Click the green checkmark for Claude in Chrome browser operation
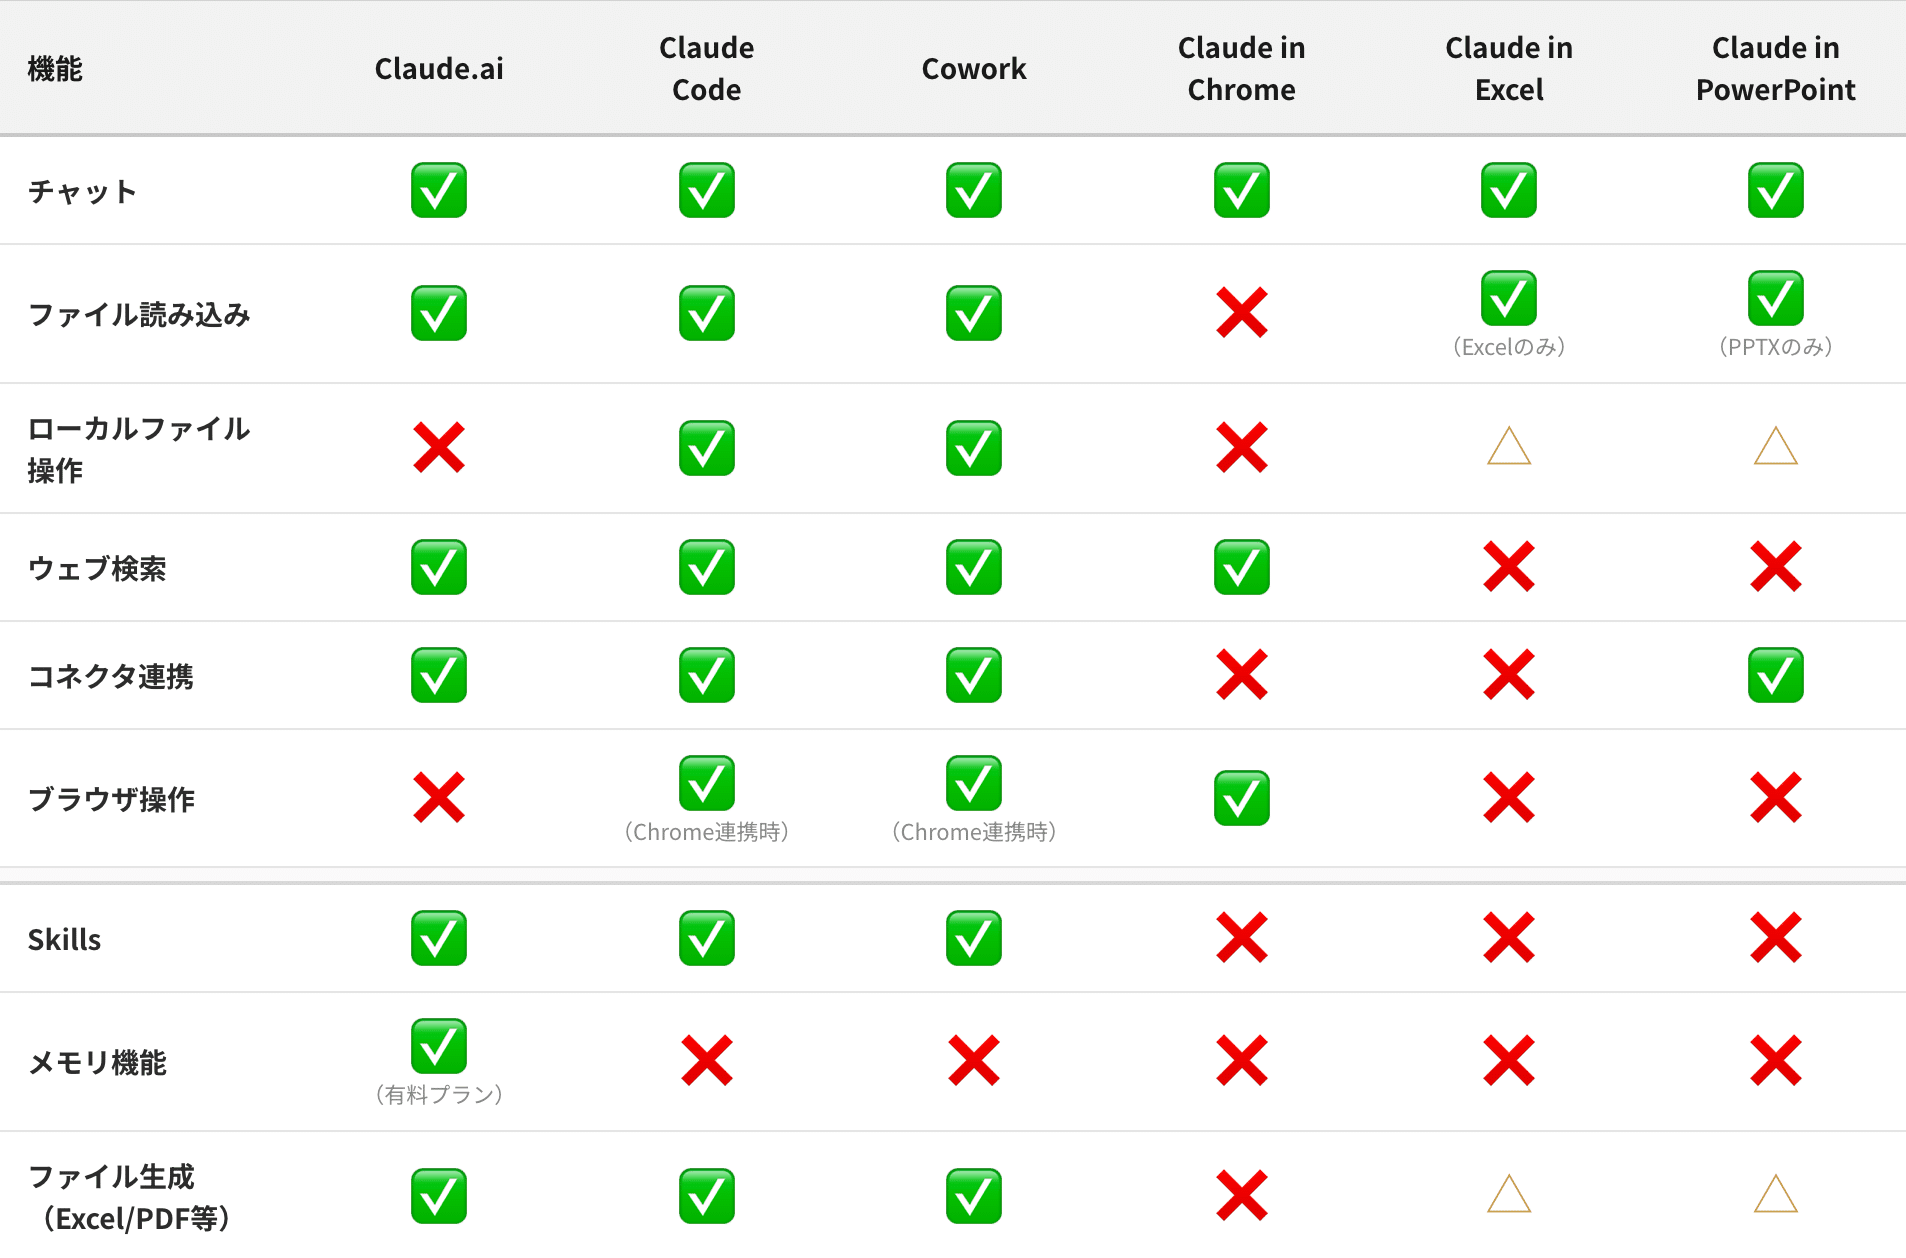The height and width of the screenshot is (1258, 1906). point(1242,798)
